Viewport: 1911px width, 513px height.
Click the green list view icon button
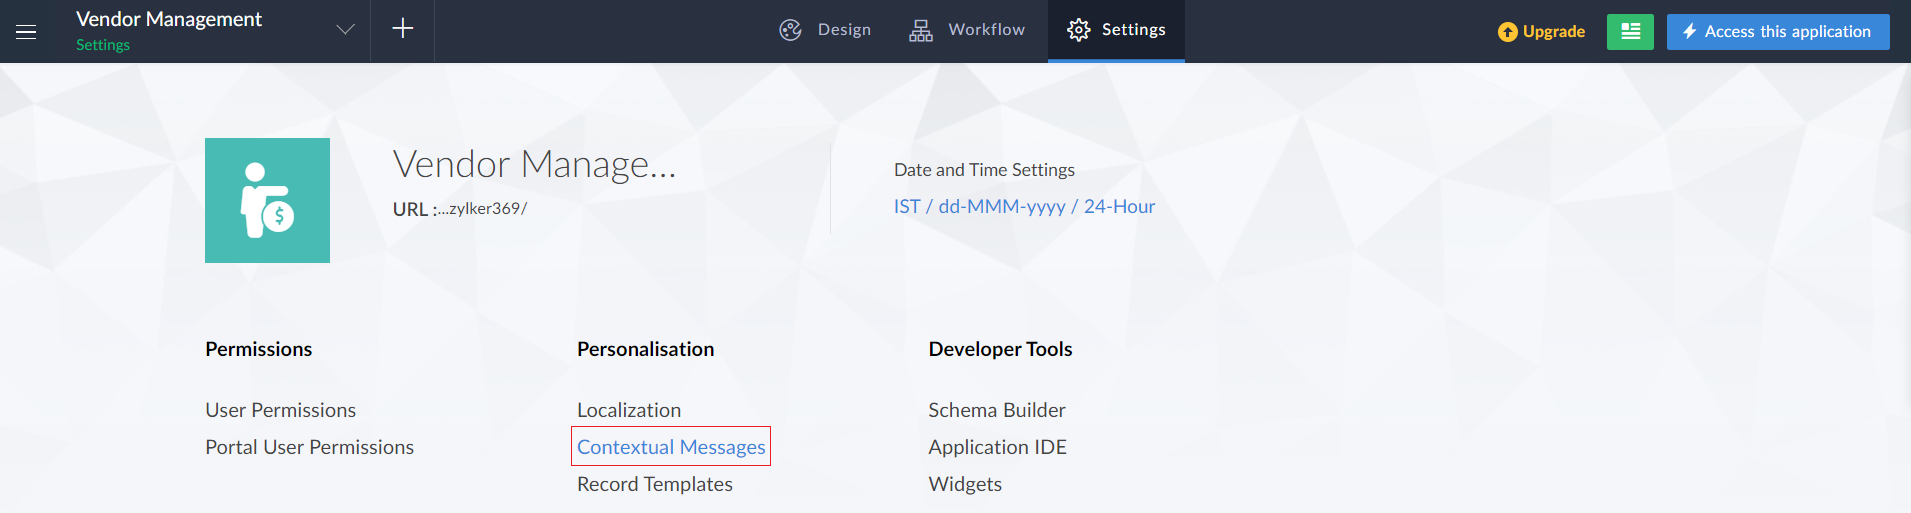[1630, 32]
